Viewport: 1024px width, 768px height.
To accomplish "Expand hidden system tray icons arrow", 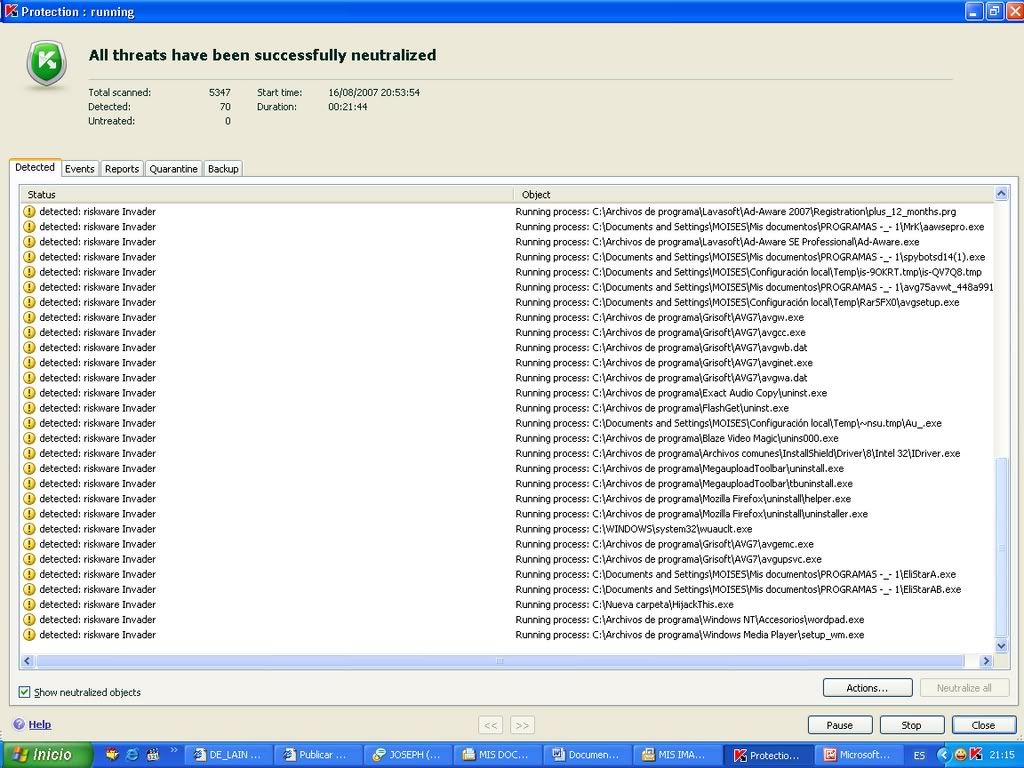I will coord(942,755).
